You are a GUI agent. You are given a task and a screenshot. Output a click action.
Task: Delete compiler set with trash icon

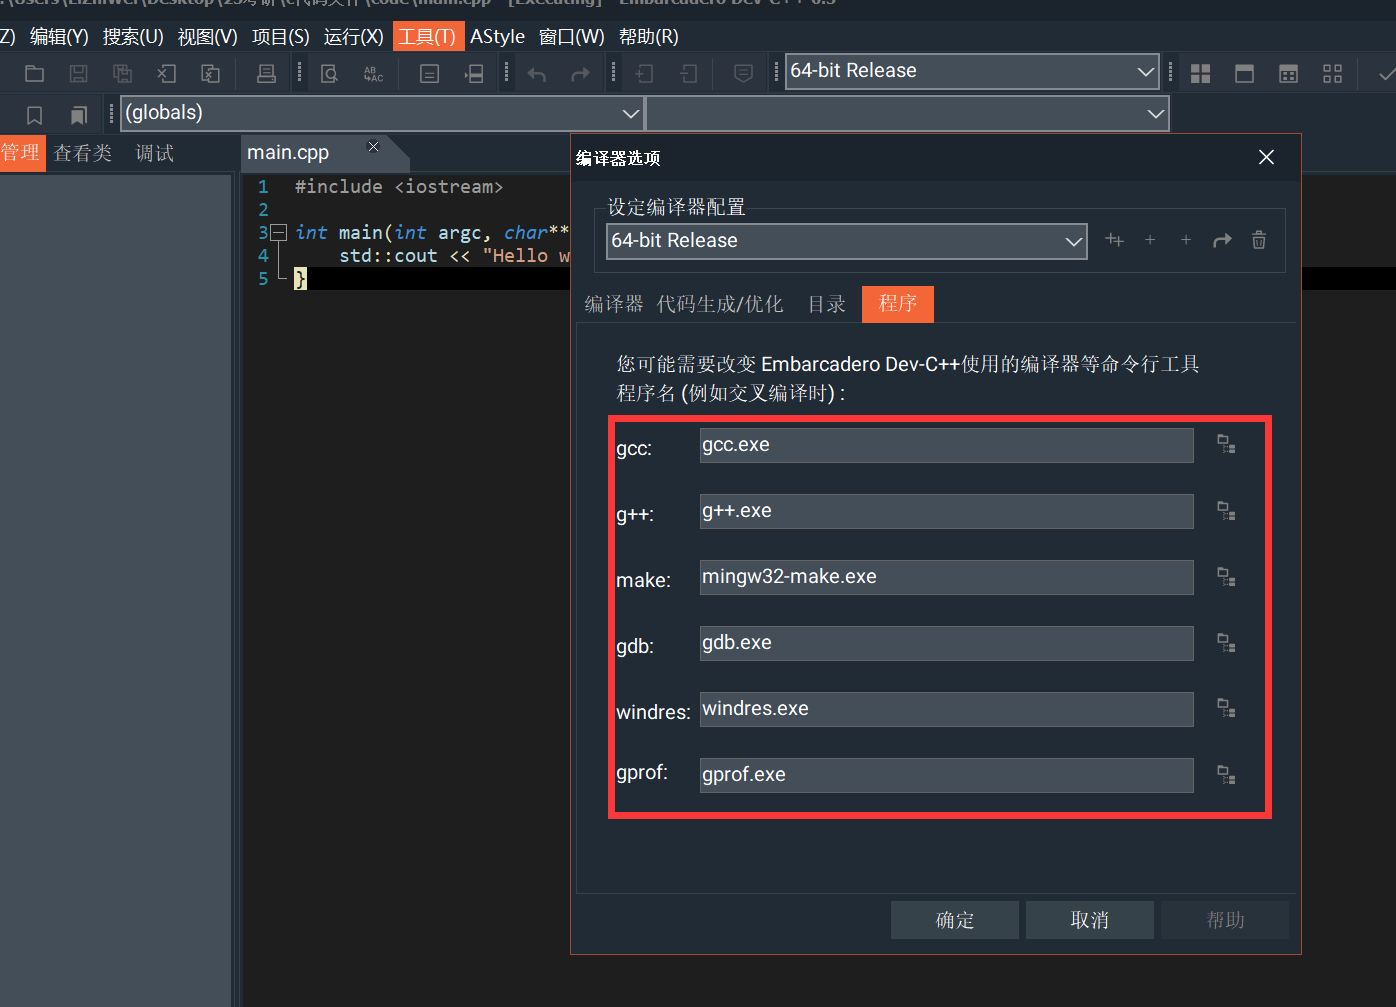point(1259,240)
